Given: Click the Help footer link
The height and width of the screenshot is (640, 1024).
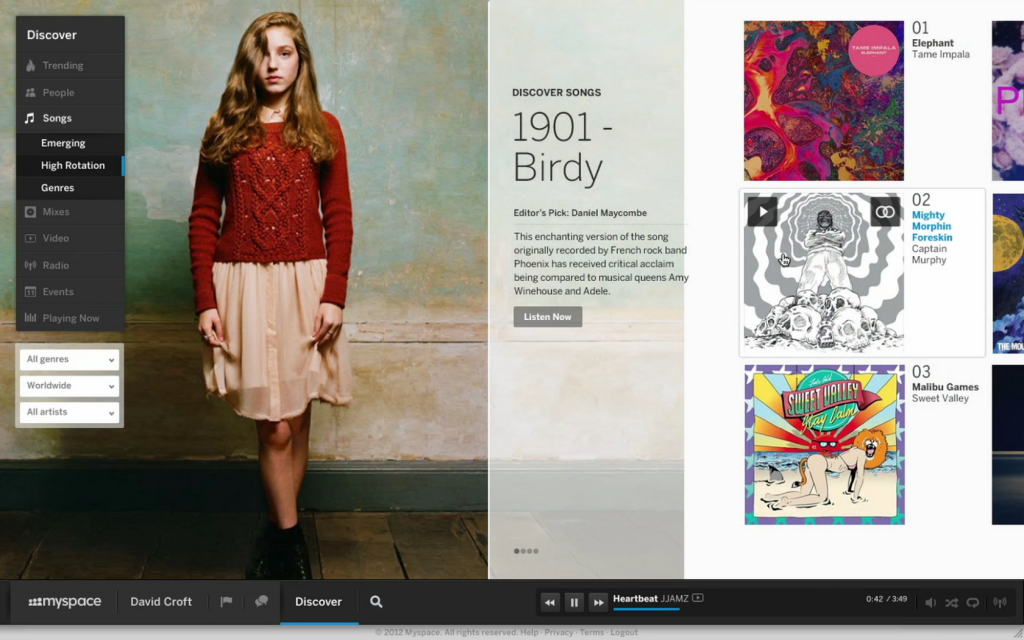Looking at the screenshot, I should point(529,632).
